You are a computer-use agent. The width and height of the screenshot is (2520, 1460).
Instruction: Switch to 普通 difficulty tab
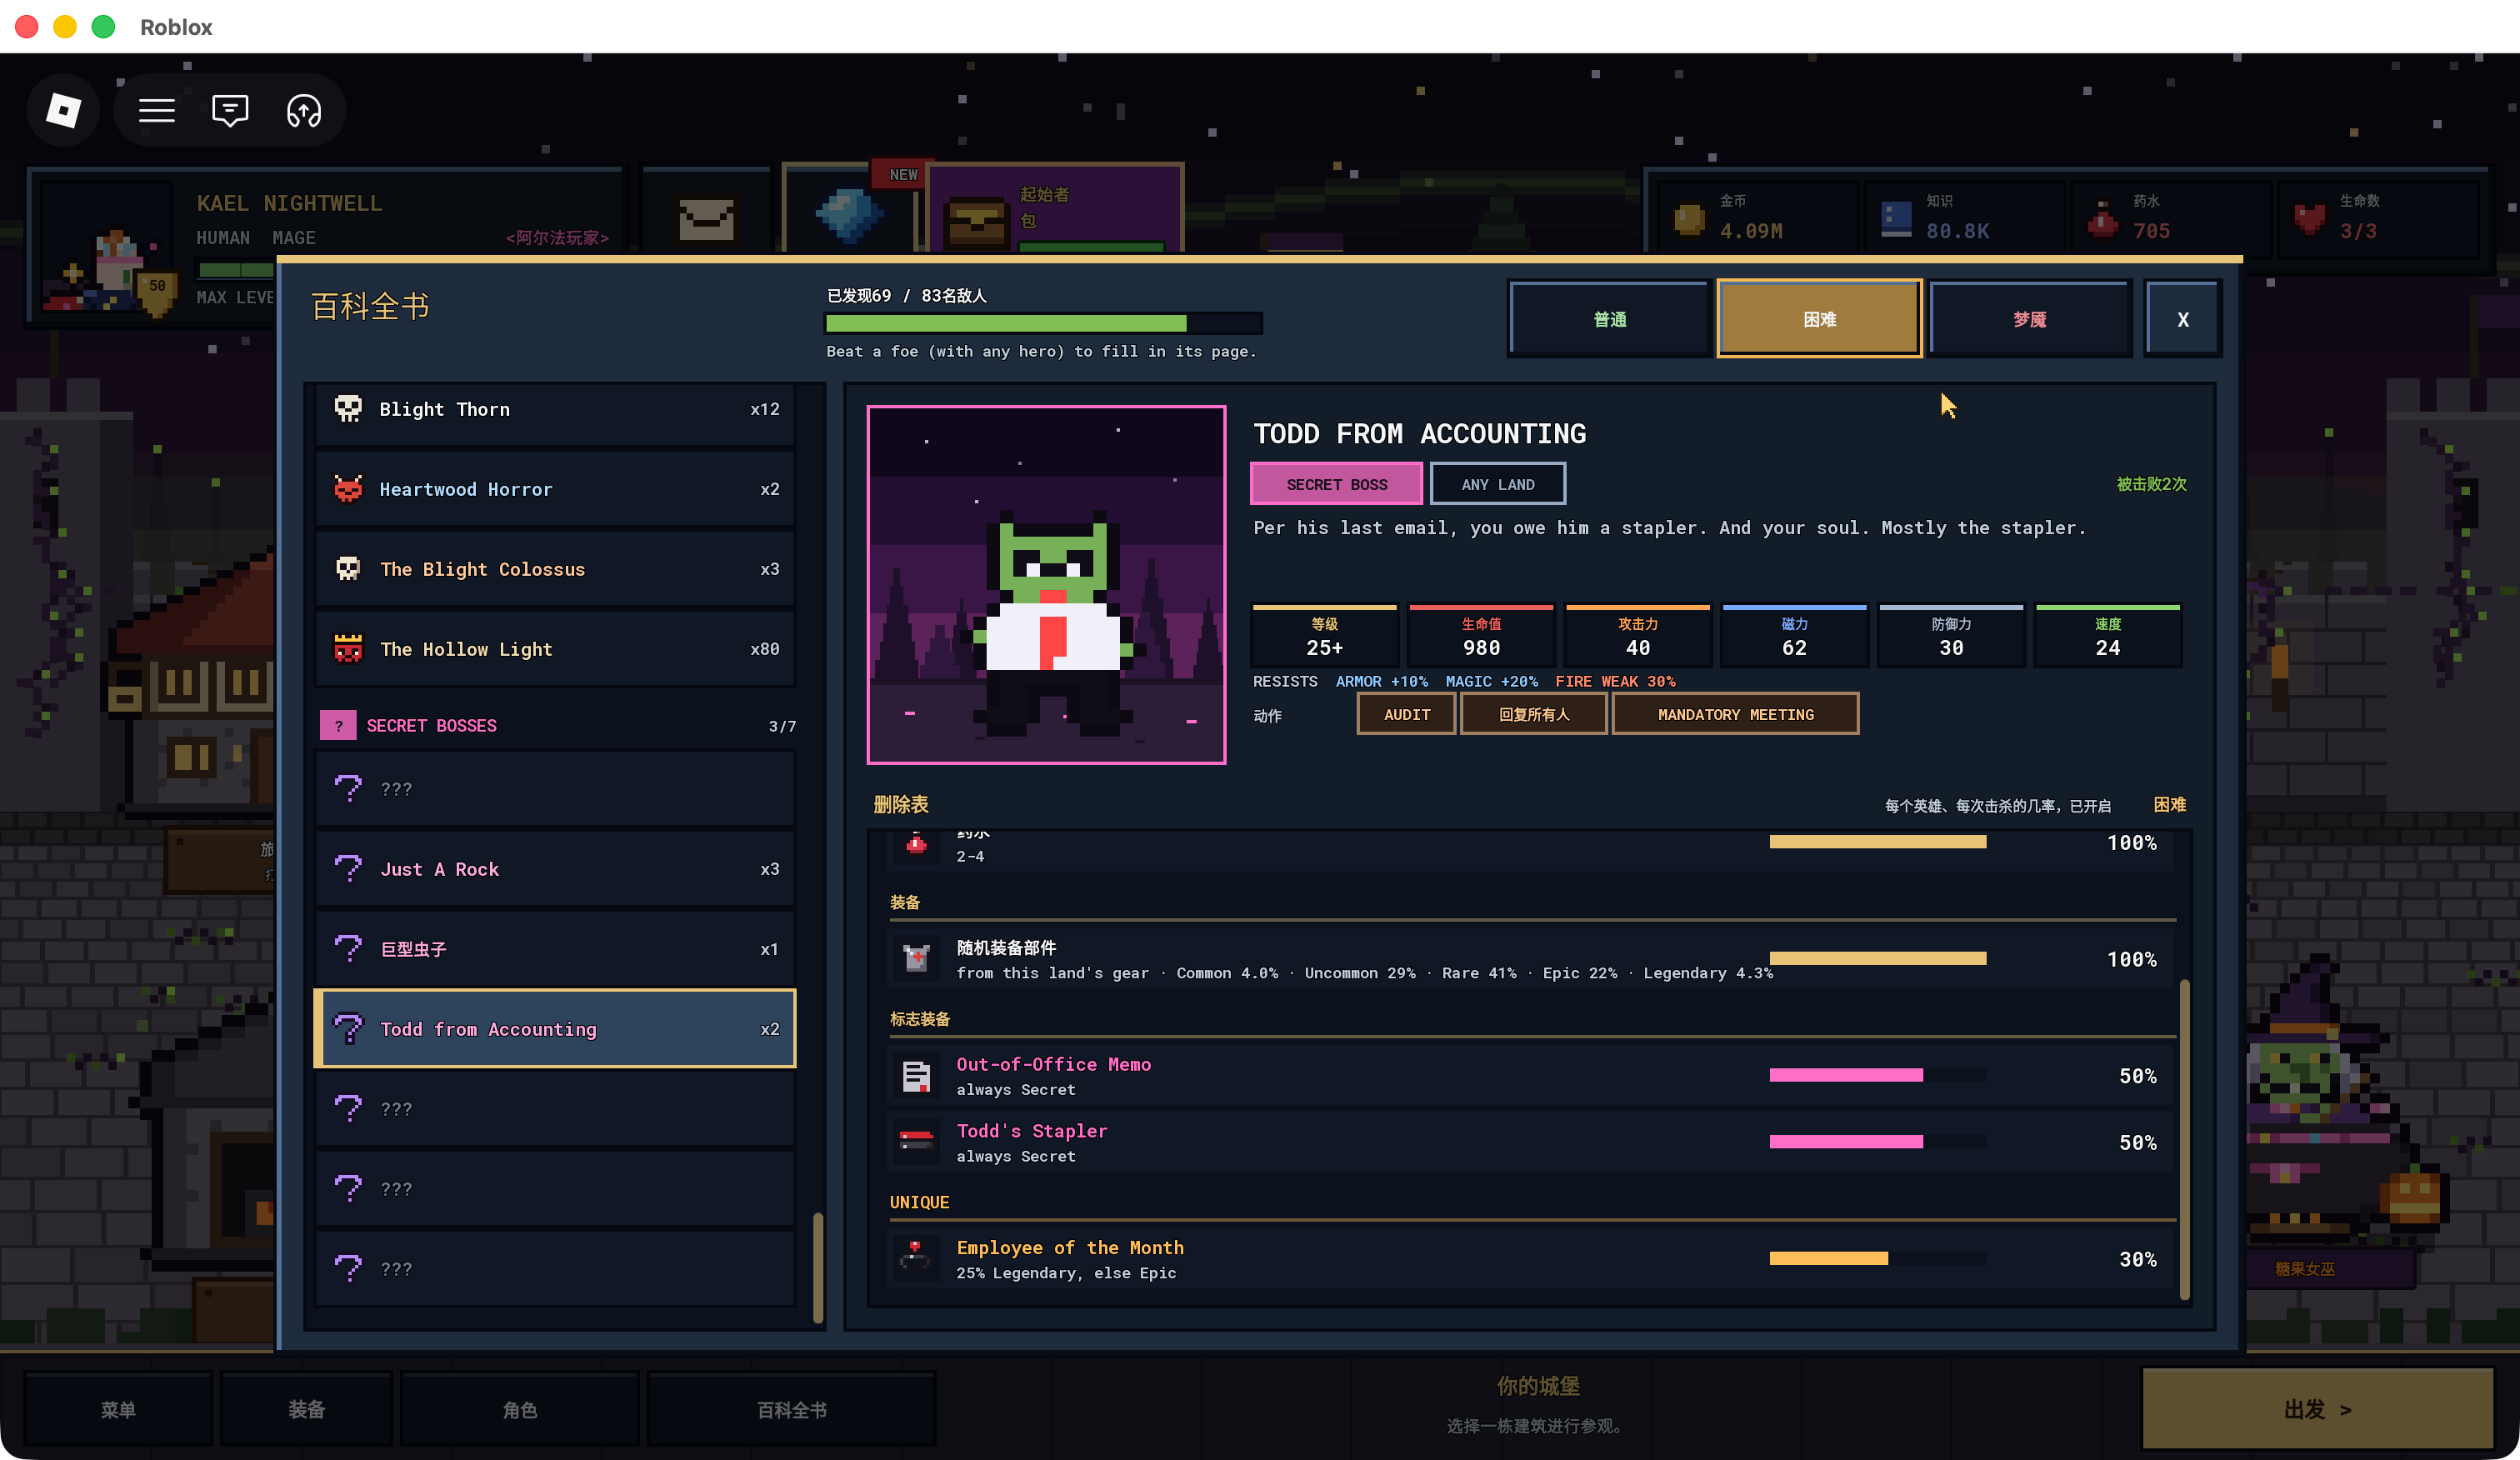coord(1610,319)
